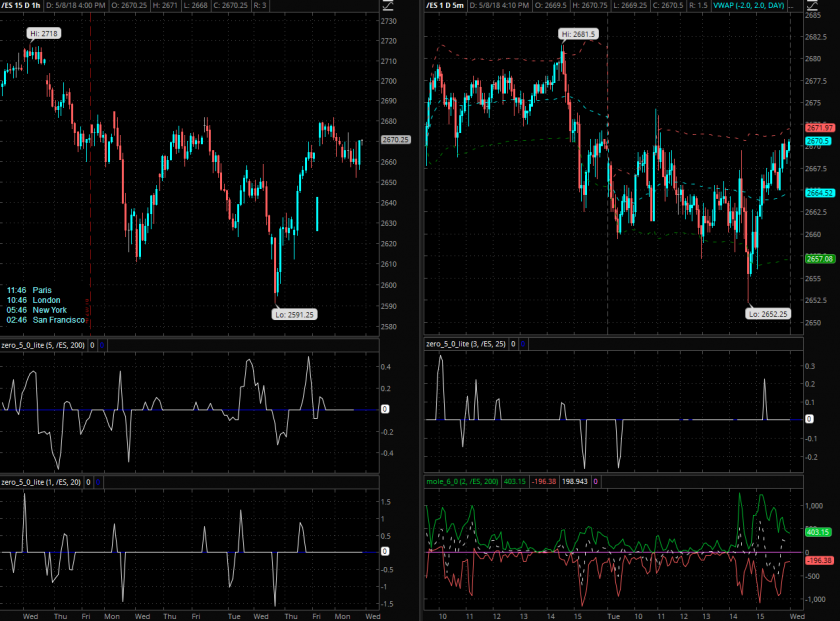Screen dimensions: 840x621
Task: Open zero_5_0_lite (3, /ES, 25) study label
Action: tap(465, 344)
